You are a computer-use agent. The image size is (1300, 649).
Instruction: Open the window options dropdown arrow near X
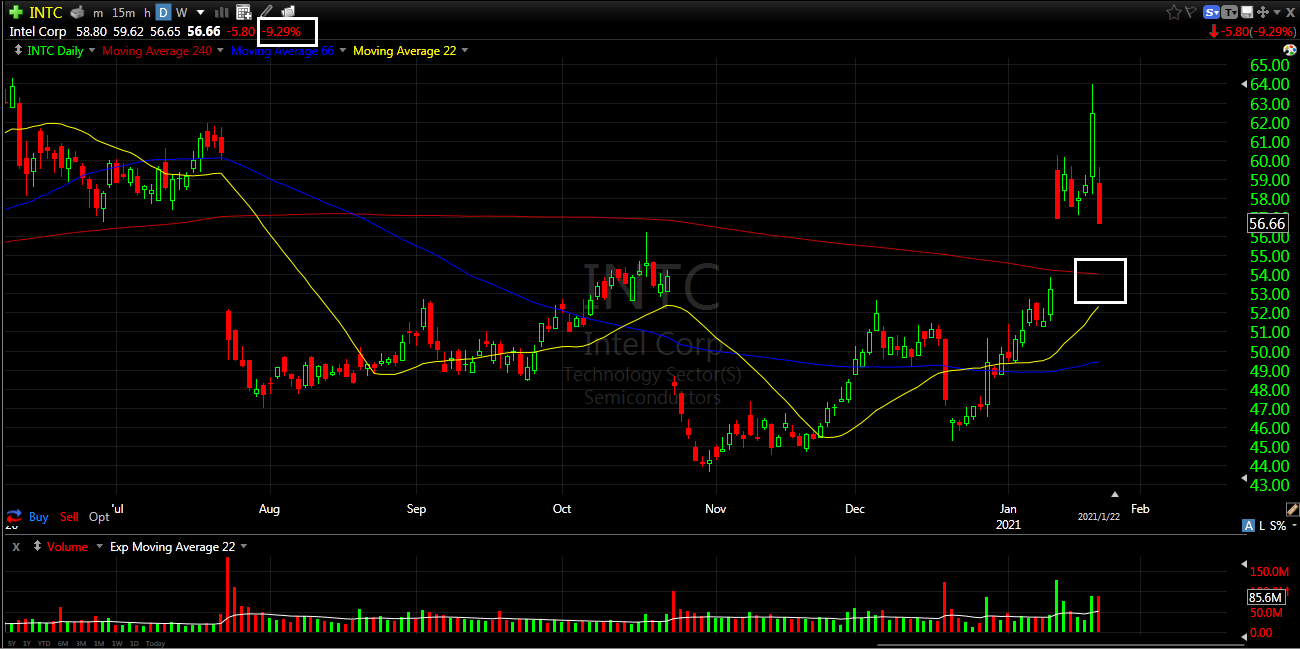coord(1278,12)
